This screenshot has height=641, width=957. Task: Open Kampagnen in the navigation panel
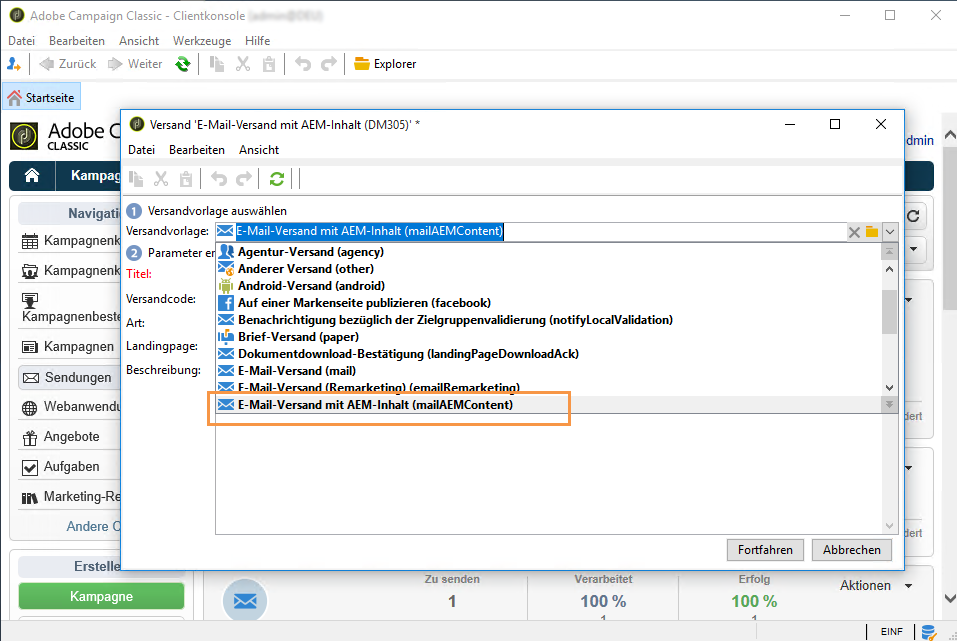point(68,347)
